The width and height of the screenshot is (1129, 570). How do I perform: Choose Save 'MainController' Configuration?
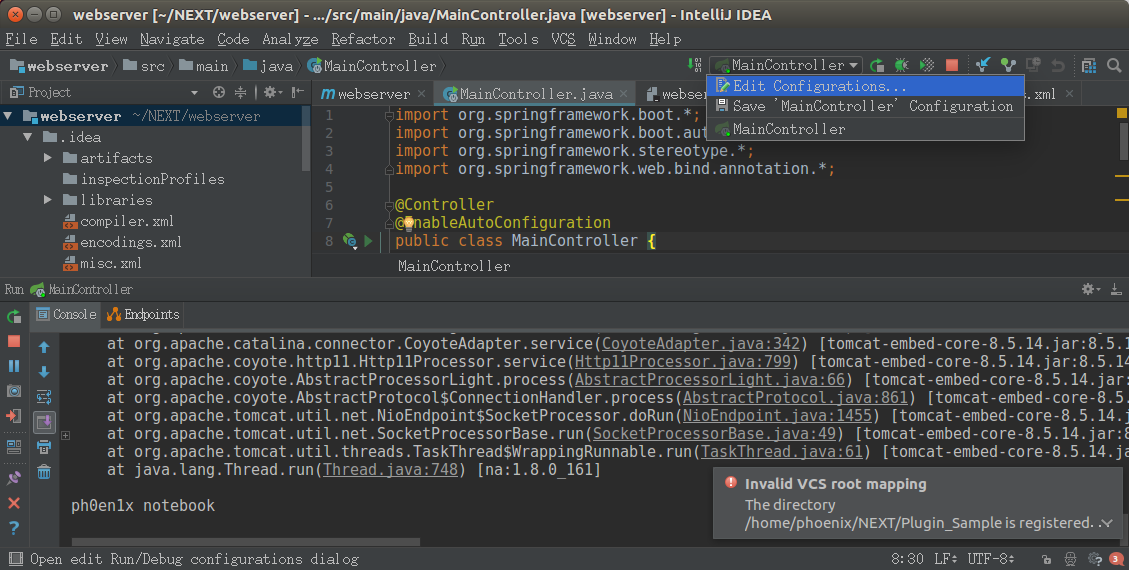point(865,106)
